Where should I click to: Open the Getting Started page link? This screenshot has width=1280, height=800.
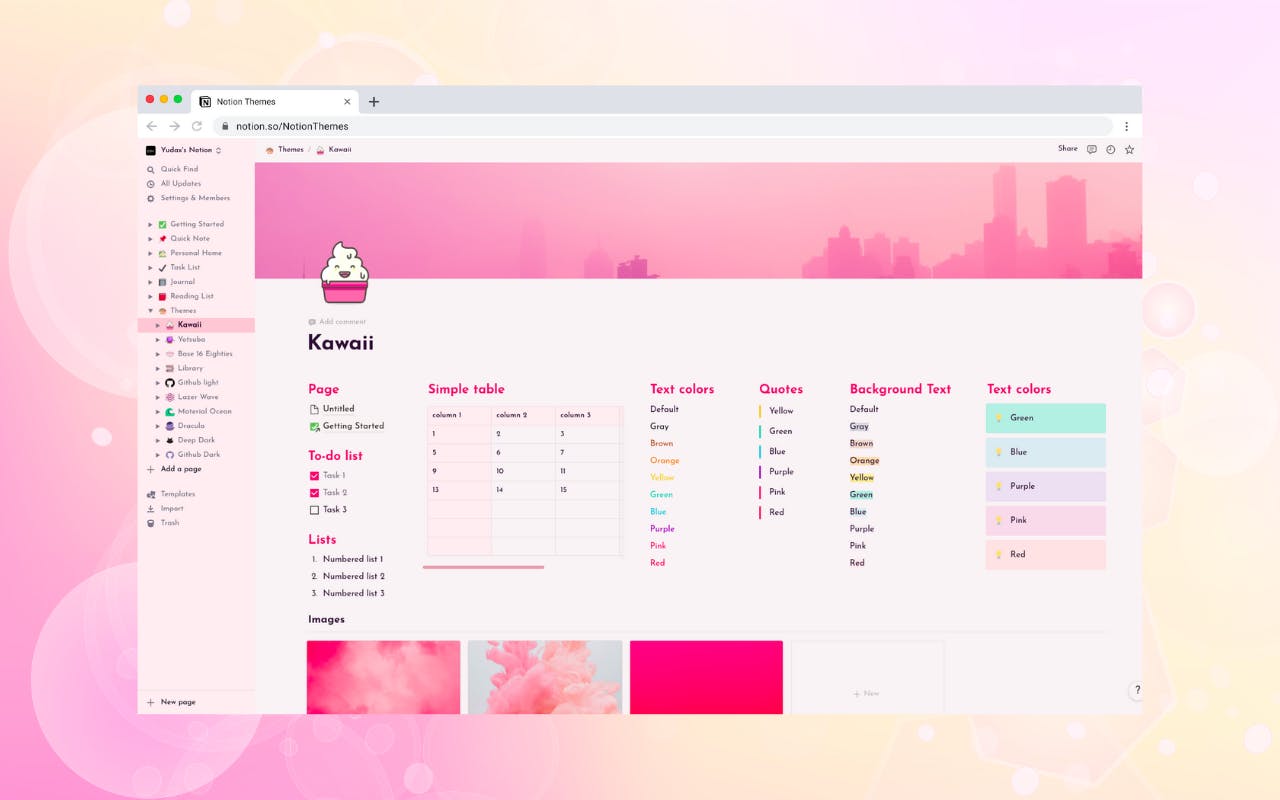click(x=354, y=426)
